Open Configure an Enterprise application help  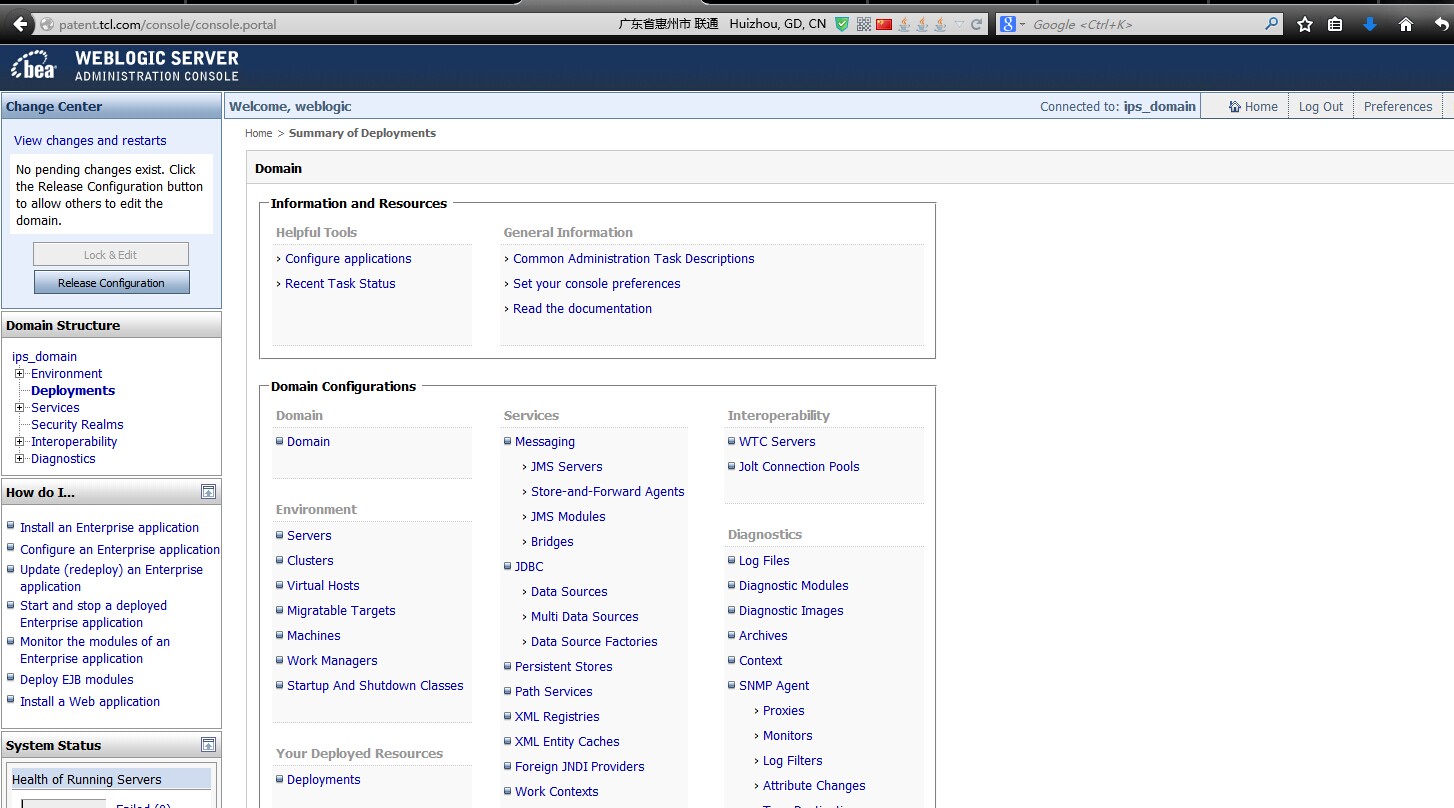(120, 550)
